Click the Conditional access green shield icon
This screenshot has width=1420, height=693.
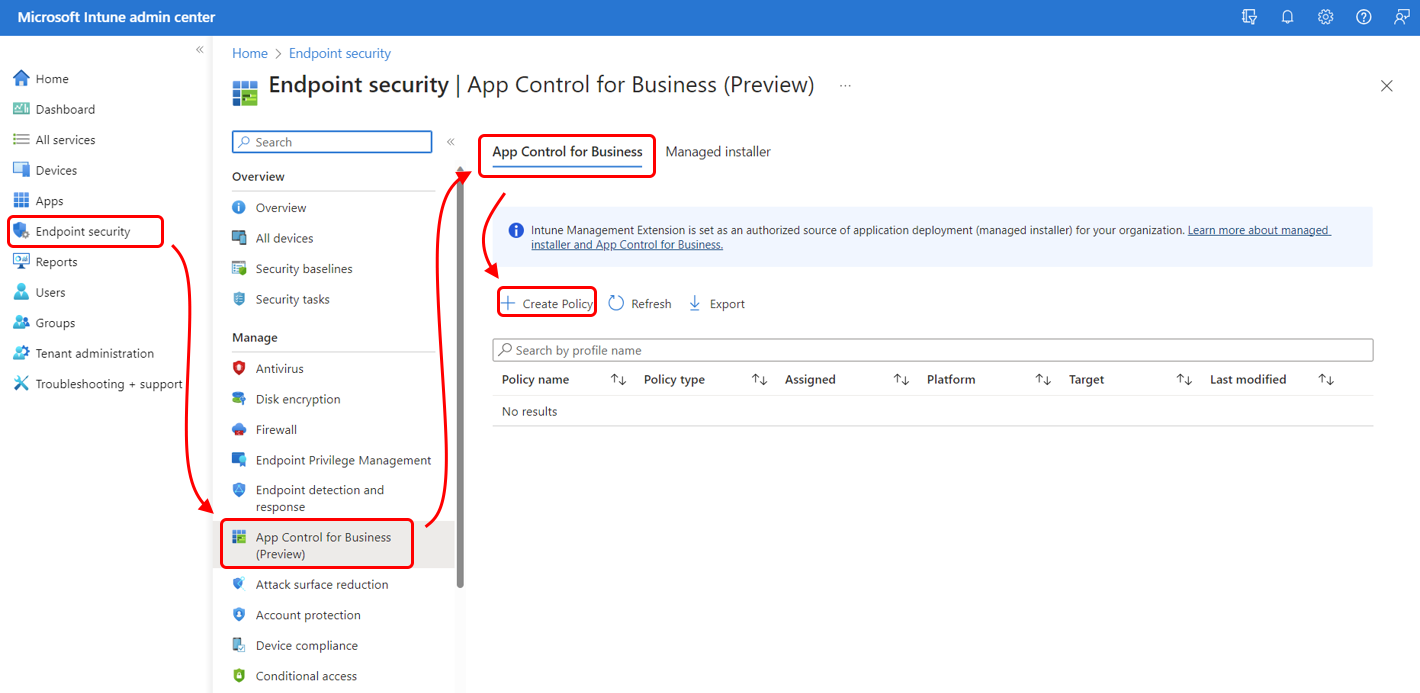click(x=239, y=676)
